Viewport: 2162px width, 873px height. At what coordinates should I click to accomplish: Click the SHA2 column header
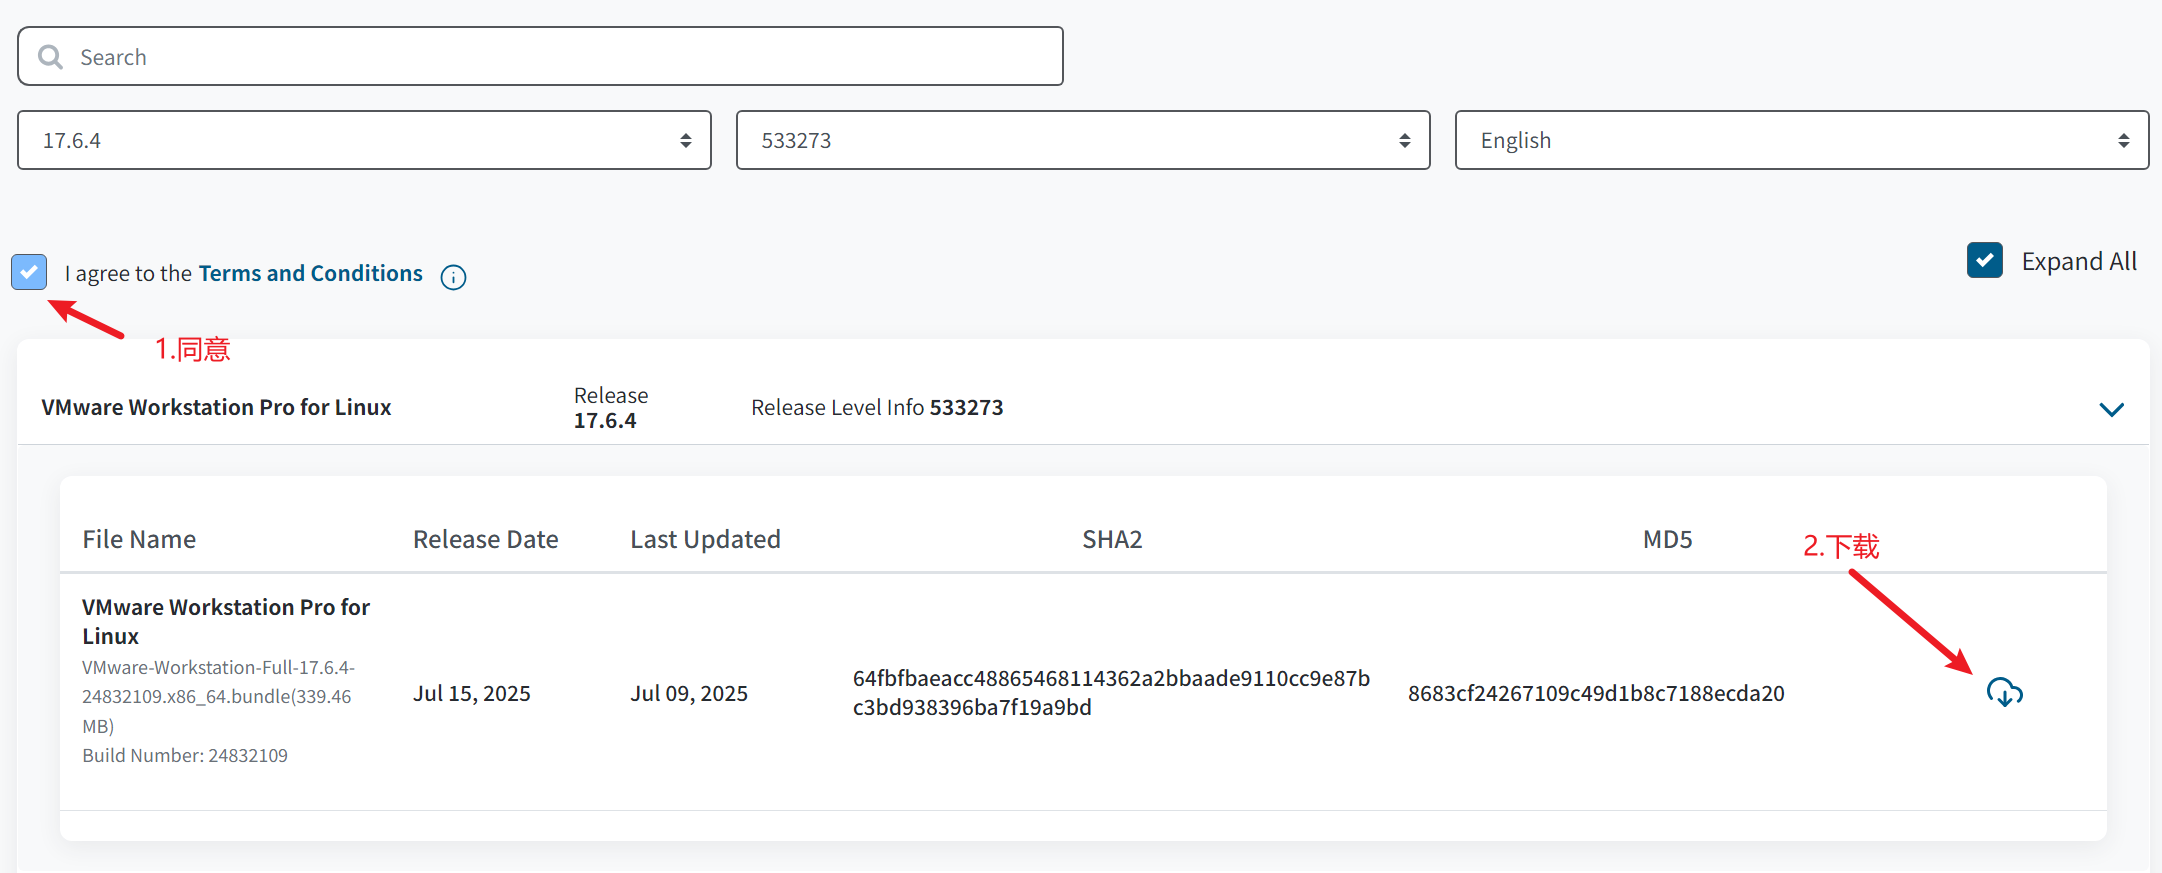tap(1112, 539)
